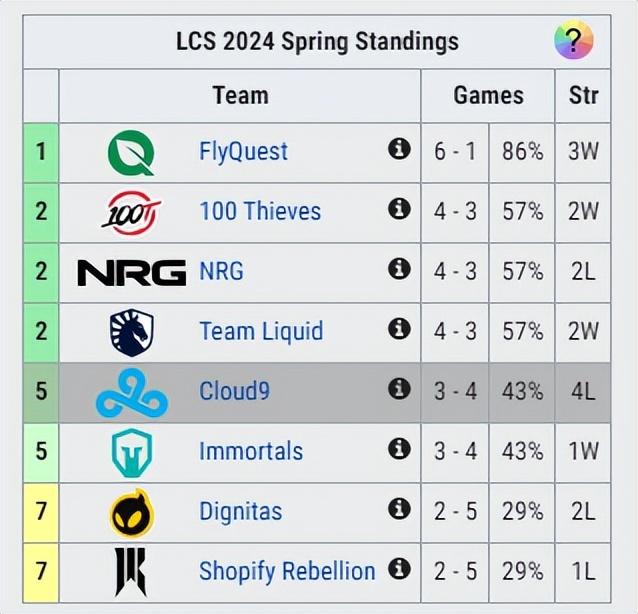Click the Dignitas info icon

tap(399, 509)
